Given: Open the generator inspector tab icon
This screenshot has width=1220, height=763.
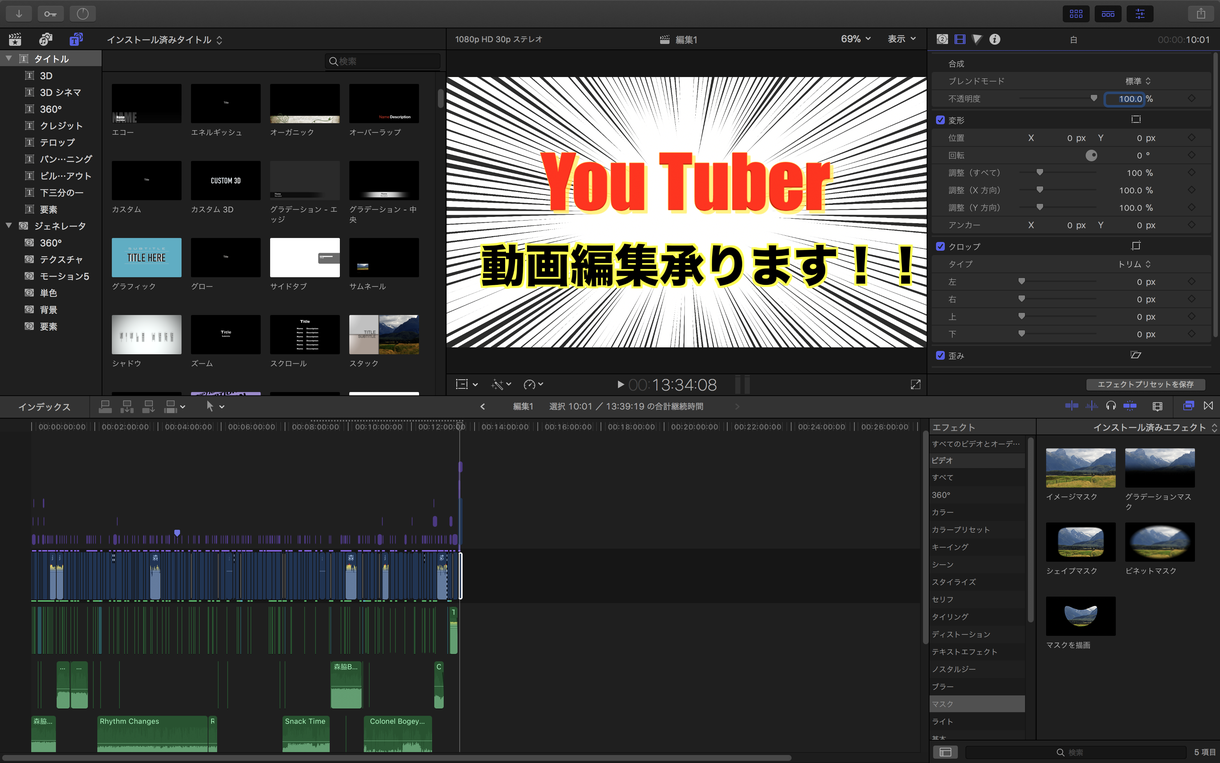Looking at the screenshot, I should 942,39.
